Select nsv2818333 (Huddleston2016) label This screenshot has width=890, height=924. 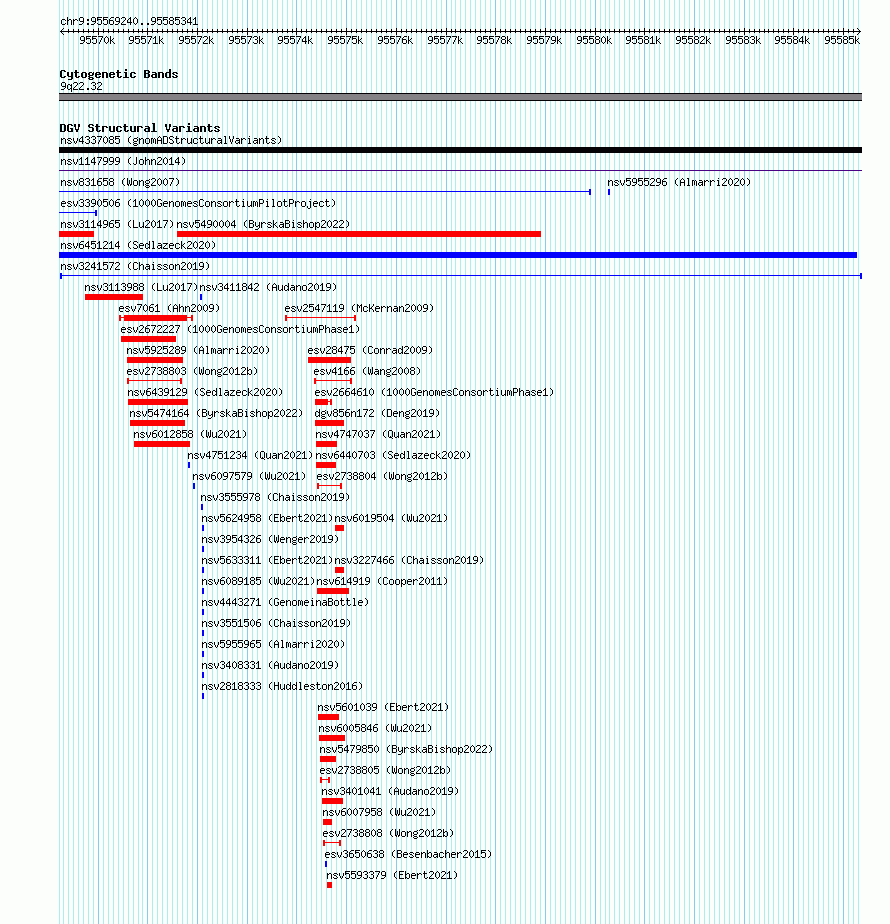(x=282, y=687)
